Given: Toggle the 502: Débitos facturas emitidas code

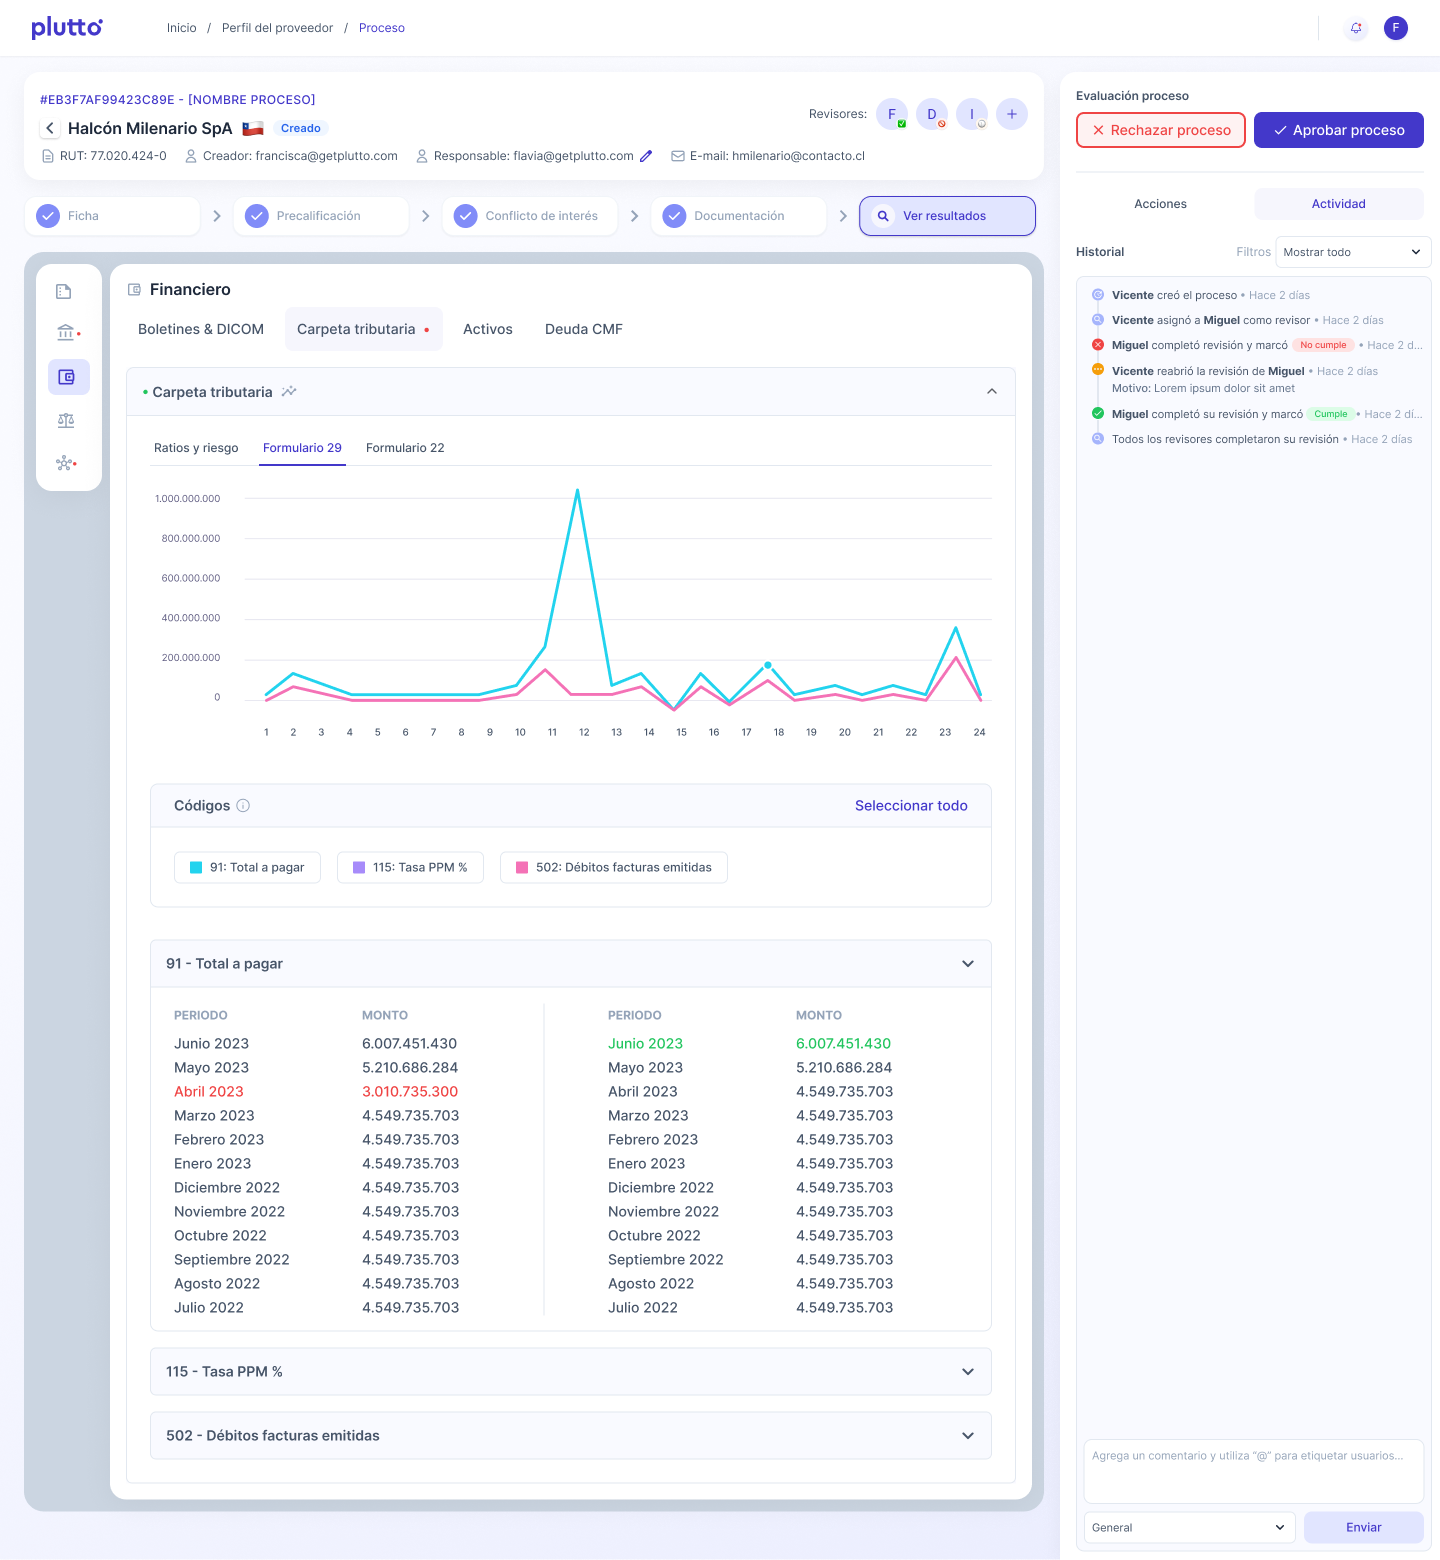Looking at the screenshot, I should tap(613, 868).
